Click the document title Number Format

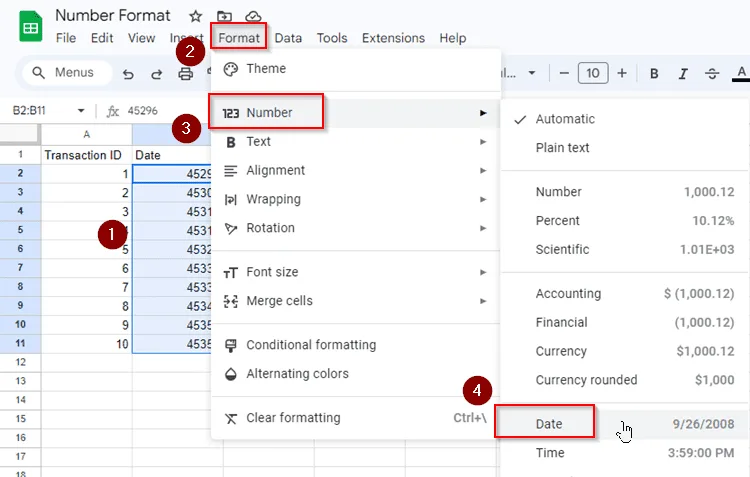tap(112, 15)
